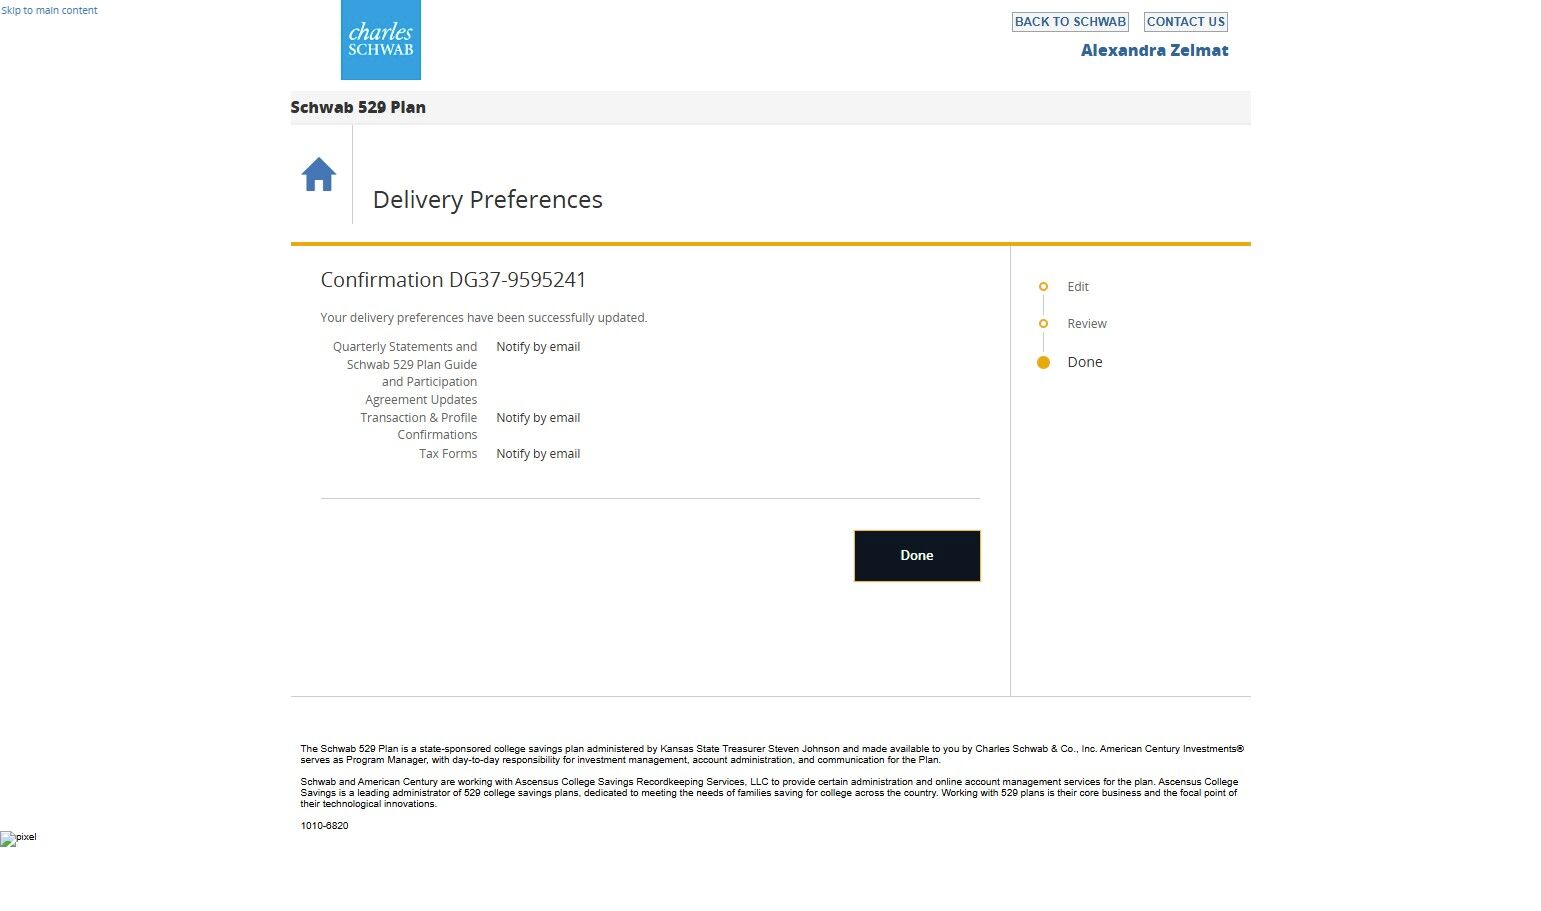This screenshot has width=1541, height=911.
Task: Select the Done step in the progress list
Action: tap(1085, 362)
